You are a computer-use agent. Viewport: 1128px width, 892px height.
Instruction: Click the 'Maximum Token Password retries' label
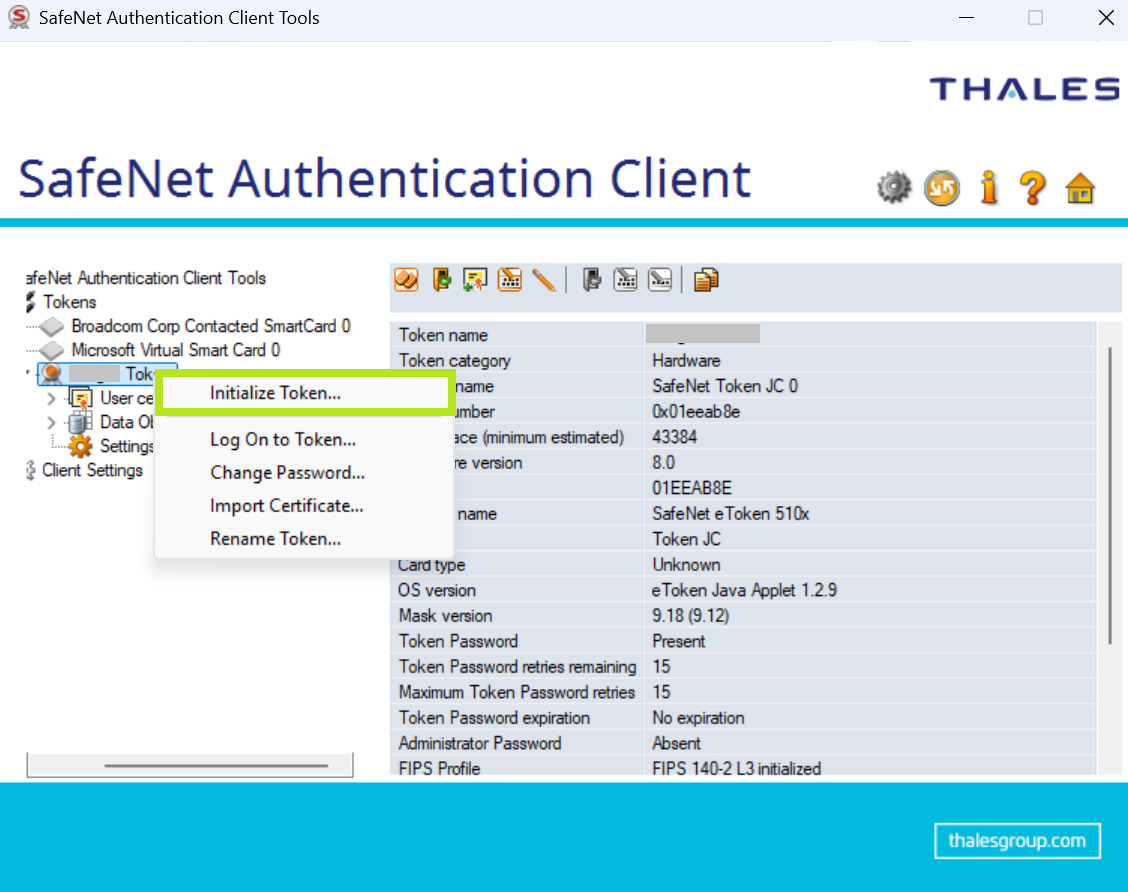pyautogui.click(x=517, y=693)
